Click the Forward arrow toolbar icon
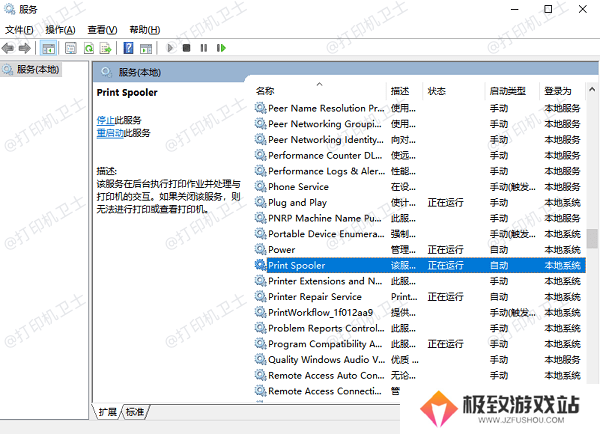600x434 pixels. (x=24, y=48)
